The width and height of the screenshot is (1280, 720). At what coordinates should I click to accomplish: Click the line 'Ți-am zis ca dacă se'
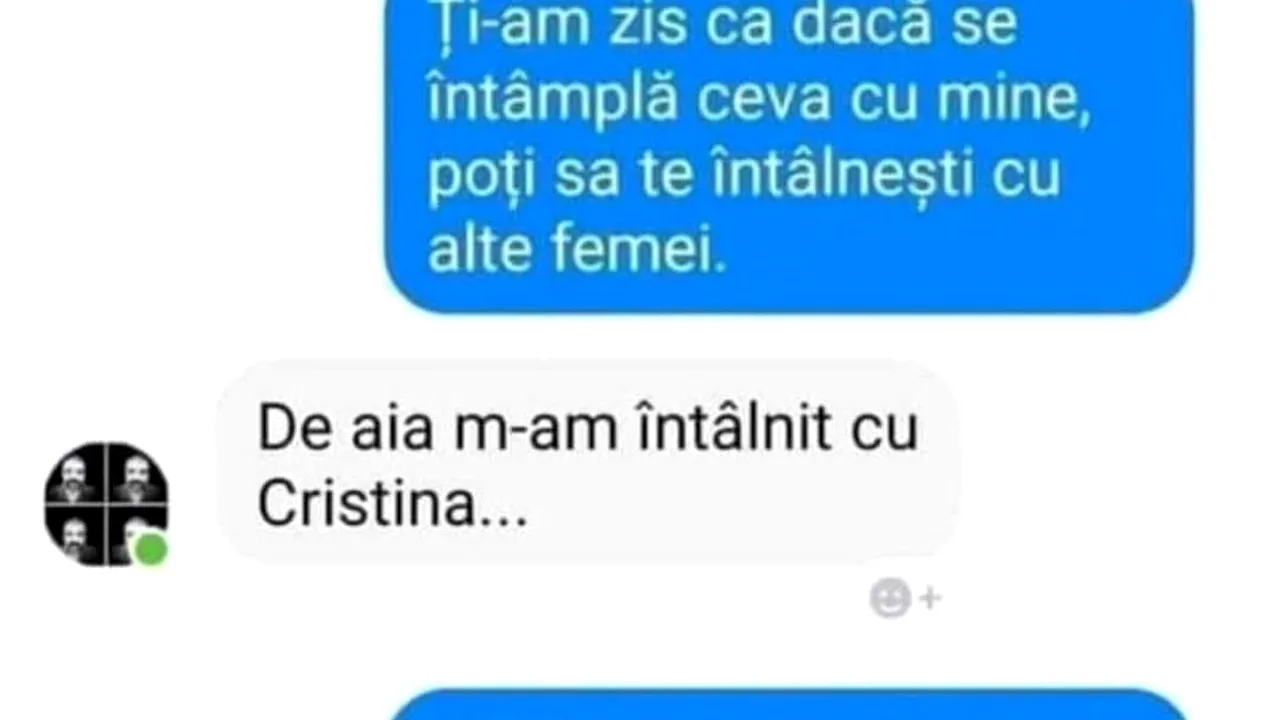(722, 27)
